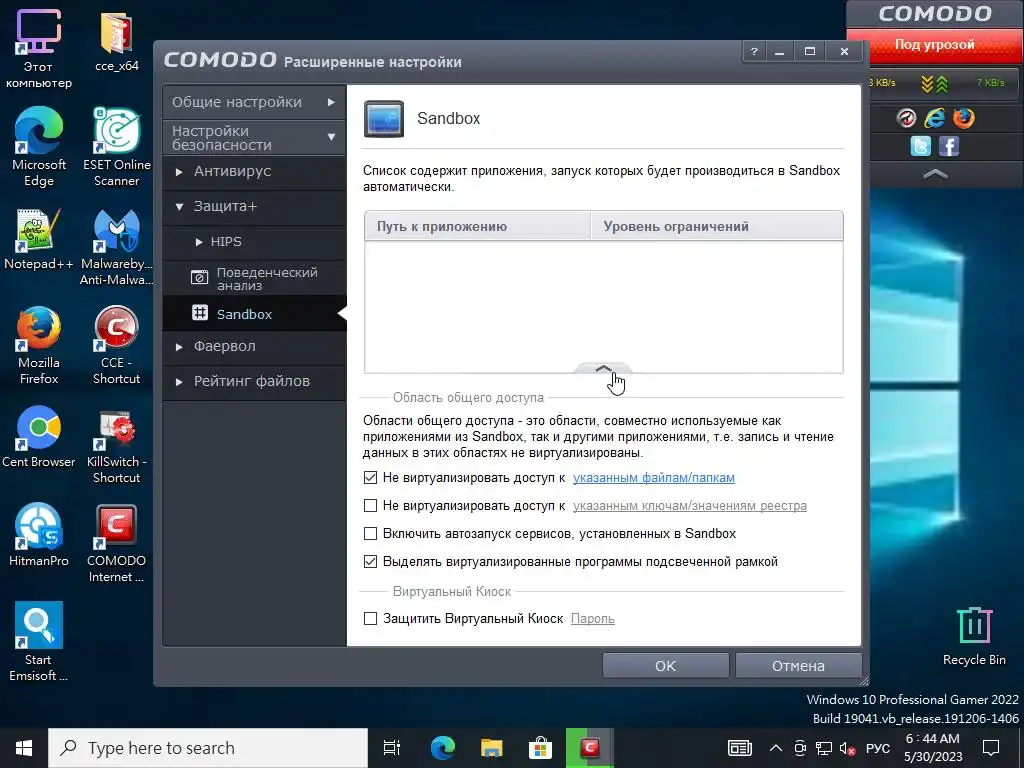
Task: Select COMODO Internet Security desktop icon
Action: pyautogui.click(x=116, y=543)
